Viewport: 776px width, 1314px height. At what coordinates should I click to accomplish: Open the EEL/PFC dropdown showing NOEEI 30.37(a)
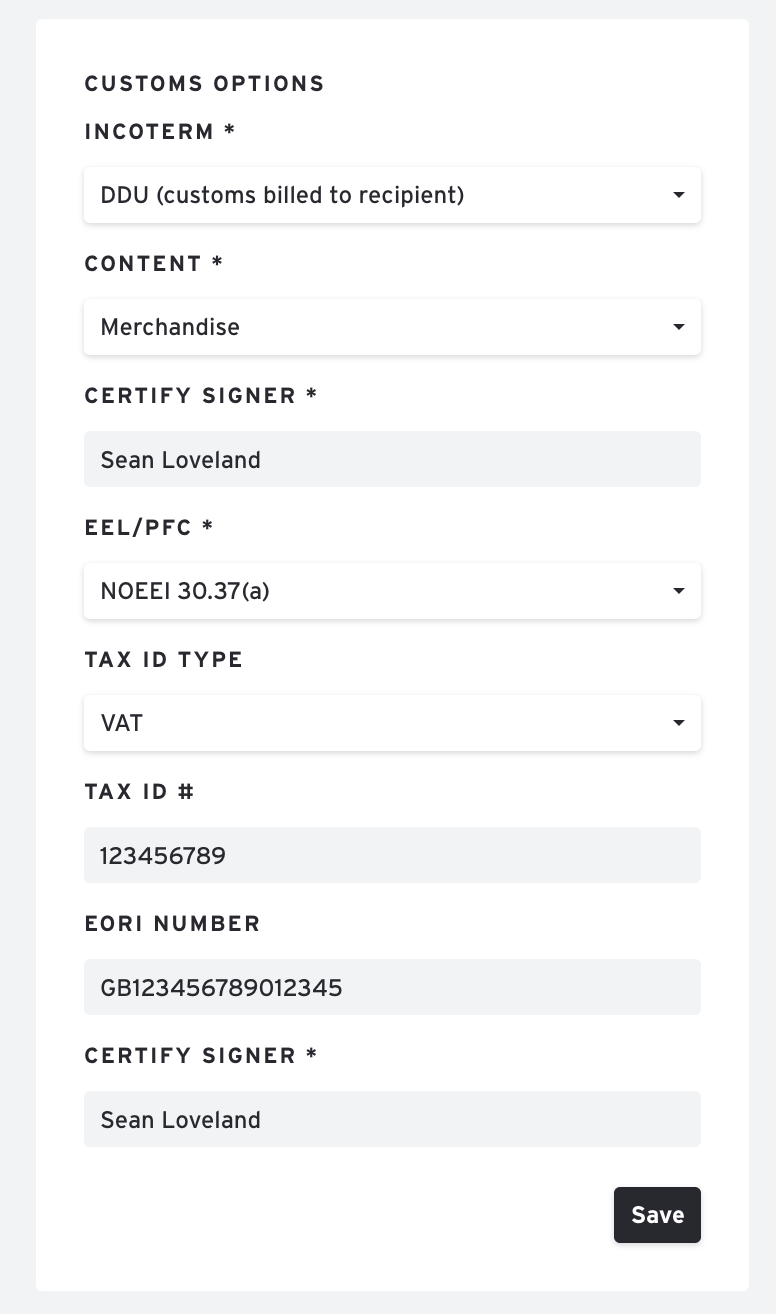point(392,591)
